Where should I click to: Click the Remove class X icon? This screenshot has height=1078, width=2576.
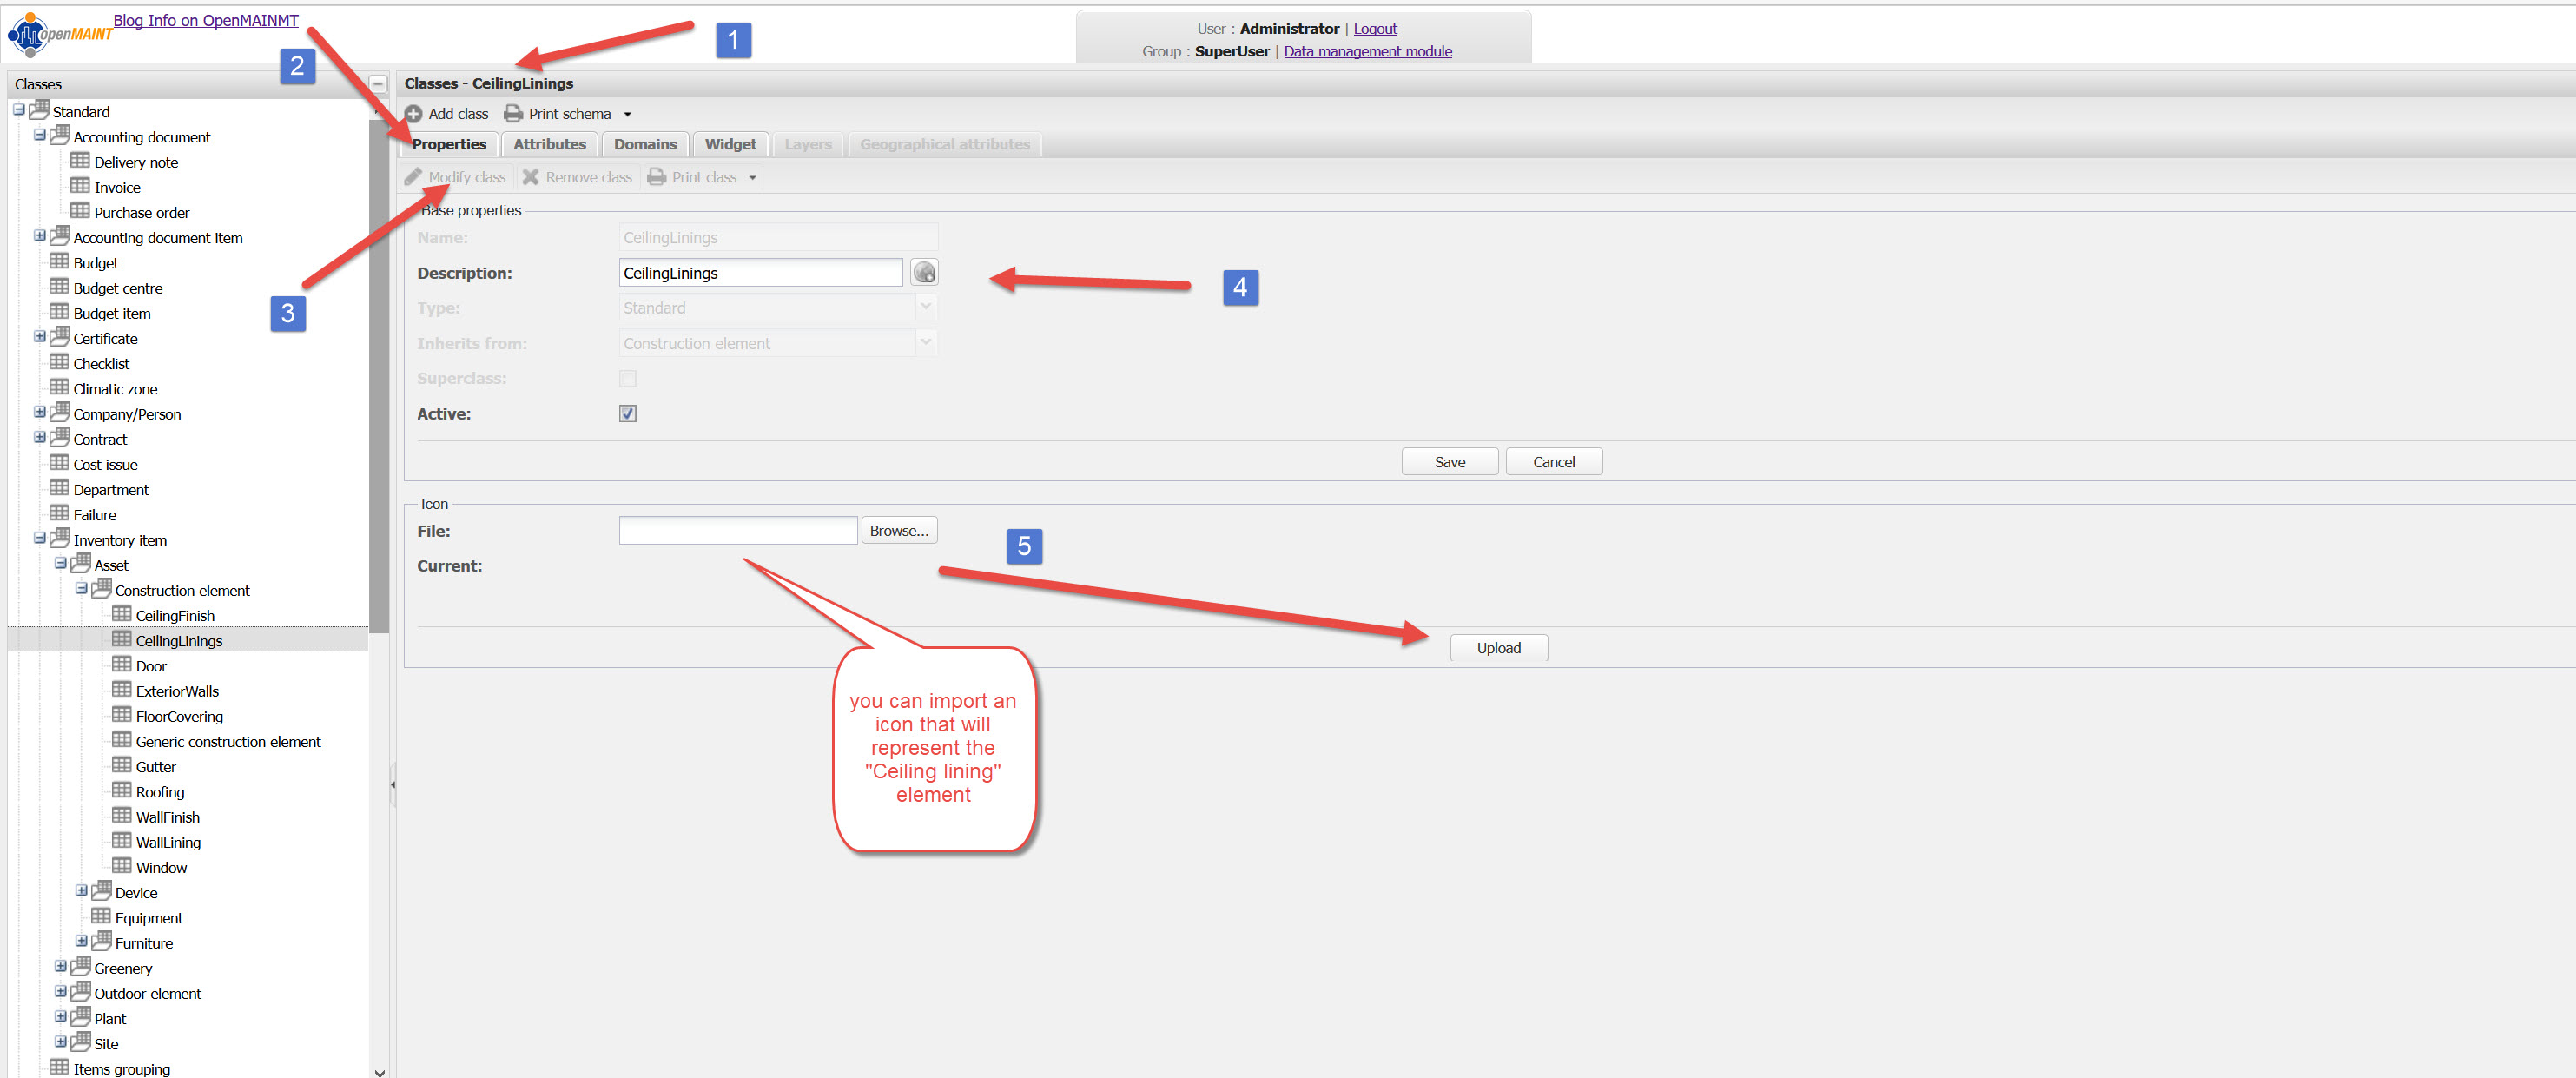coord(530,177)
